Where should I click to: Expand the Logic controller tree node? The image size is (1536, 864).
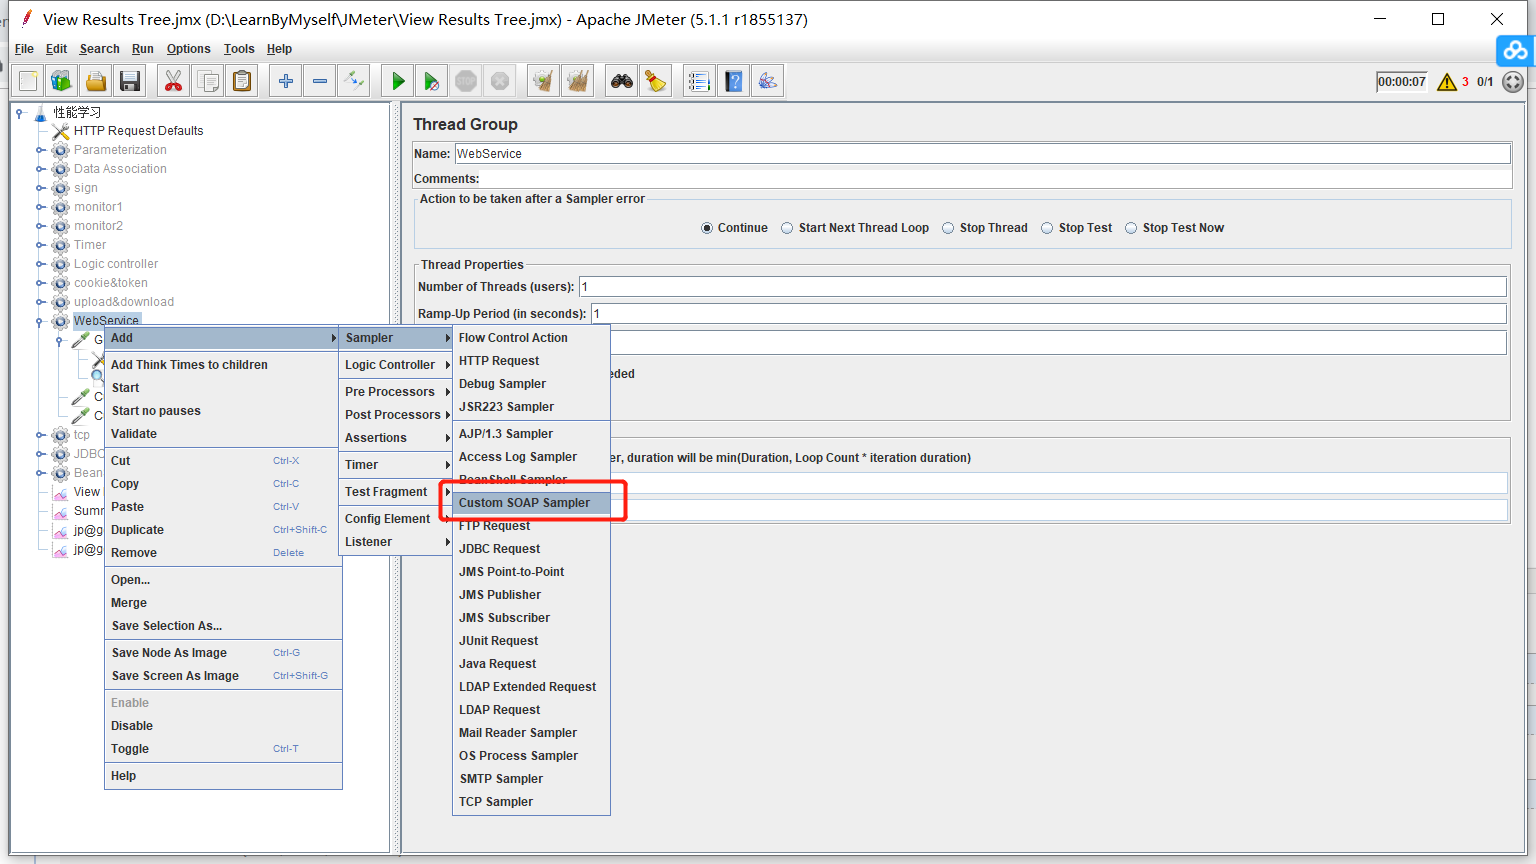[x=40, y=264]
